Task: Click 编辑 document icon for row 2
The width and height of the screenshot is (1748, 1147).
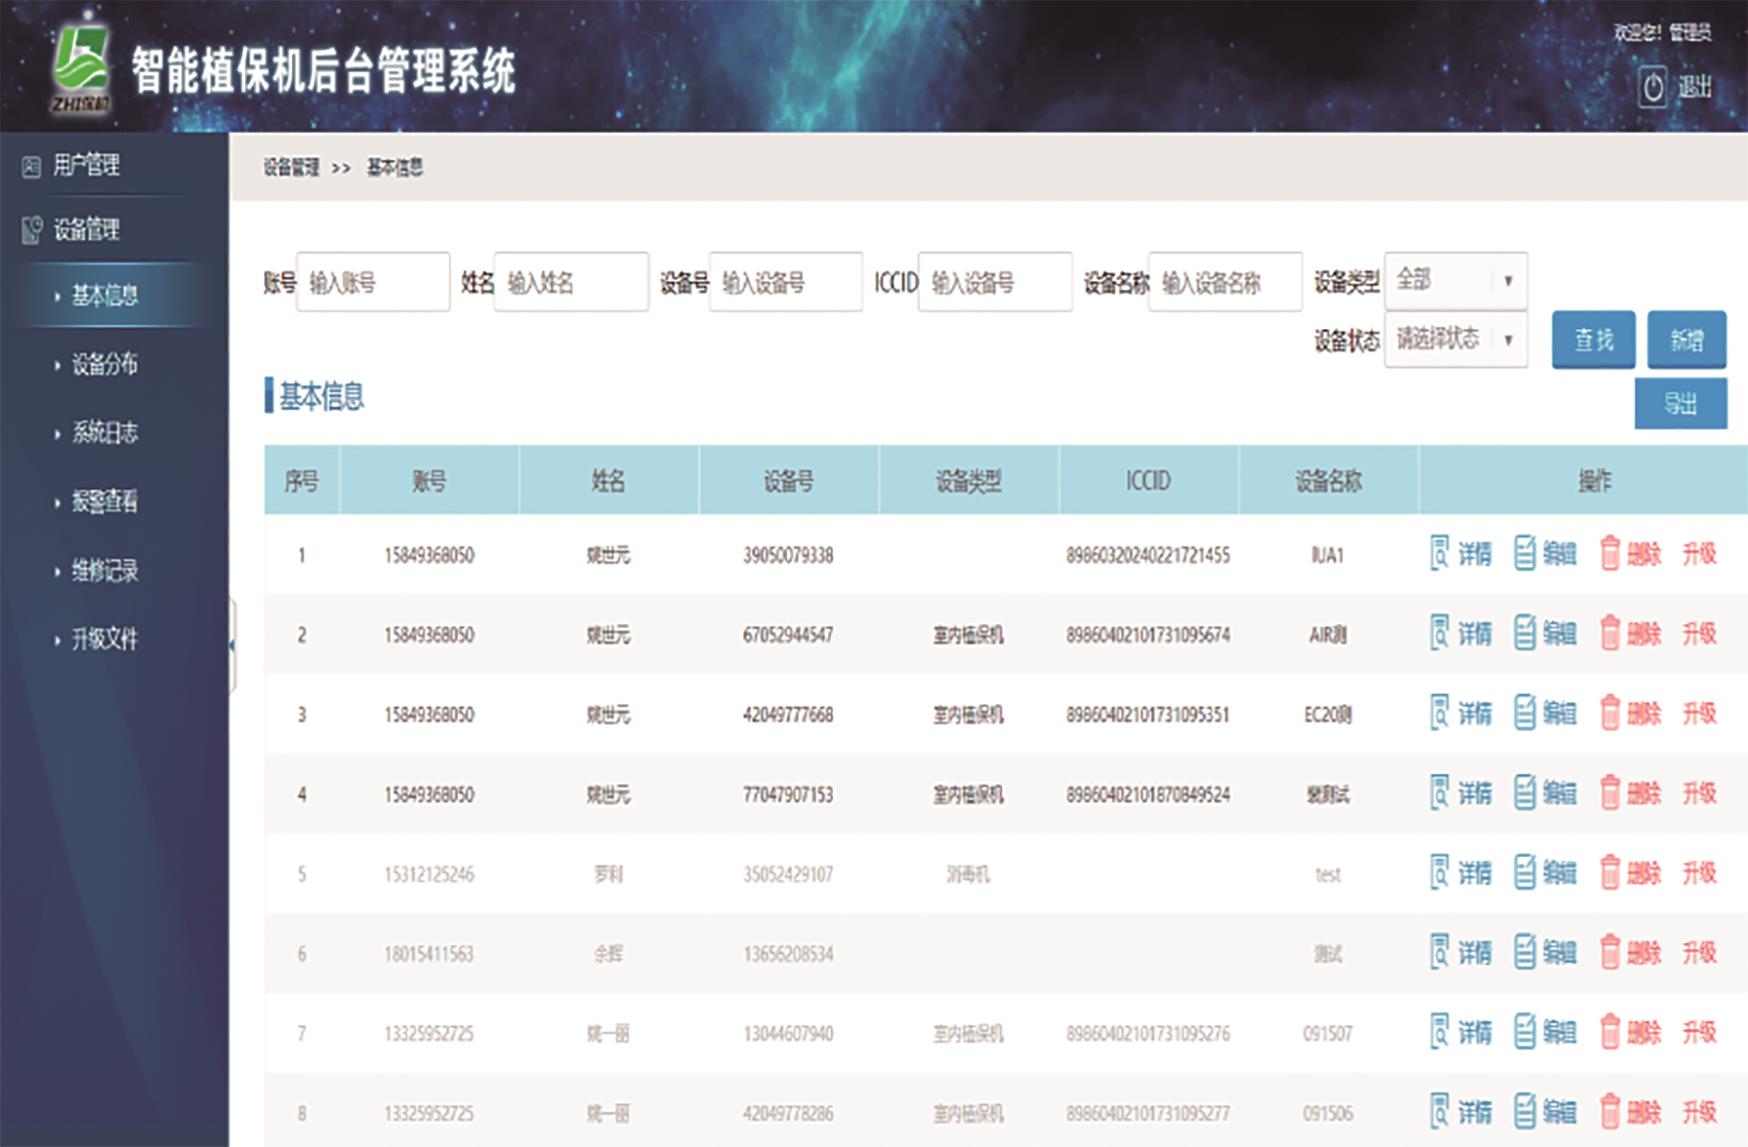Action: [1524, 633]
